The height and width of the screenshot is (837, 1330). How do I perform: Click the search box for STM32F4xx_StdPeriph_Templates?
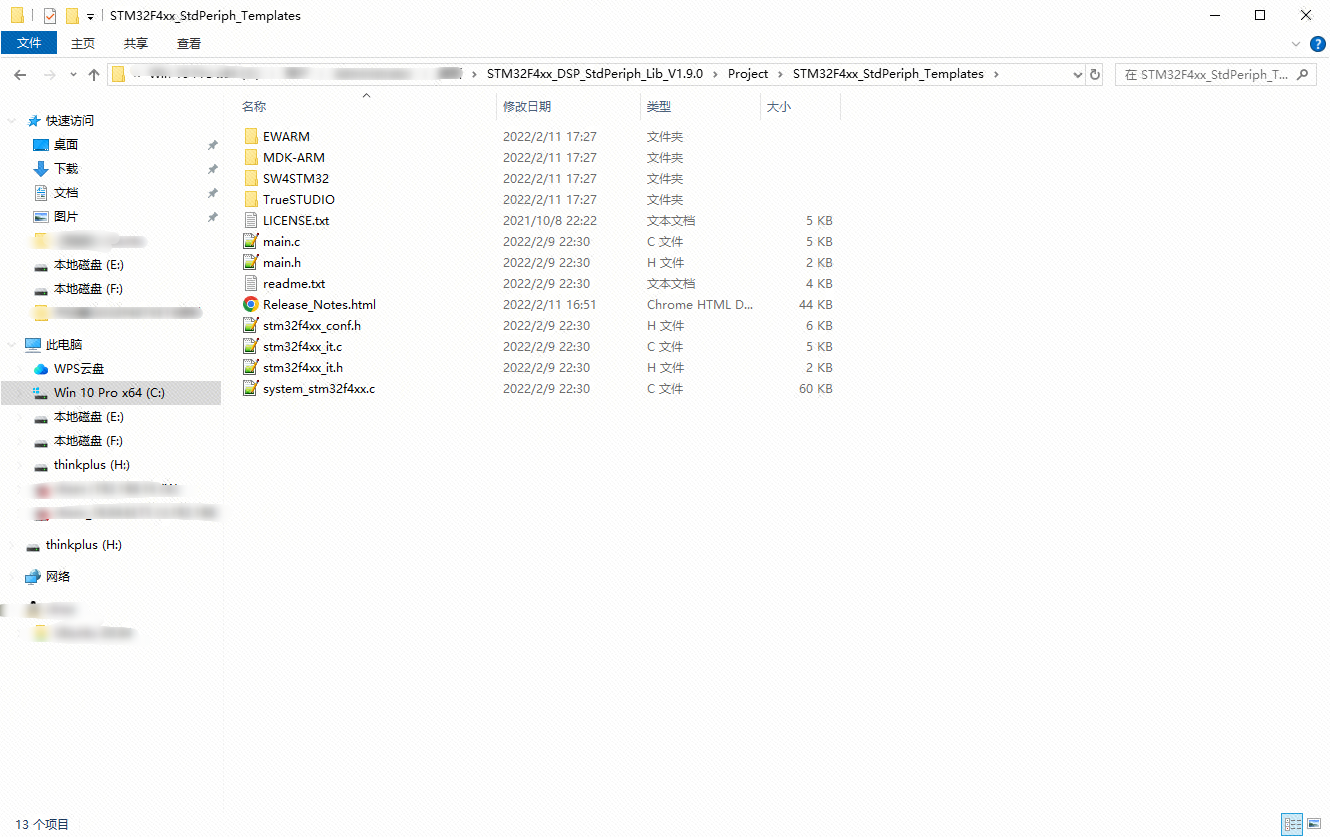tap(1206, 75)
